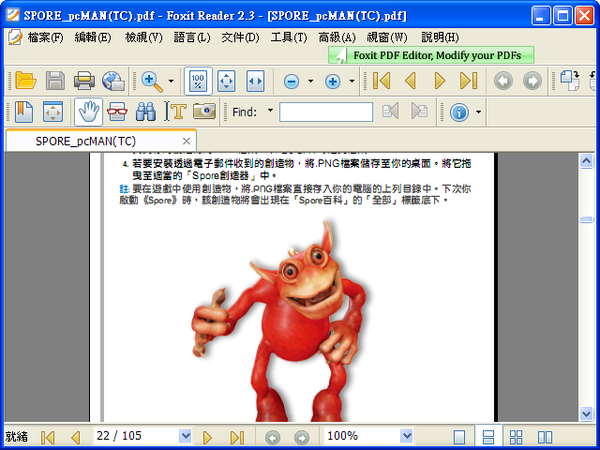The width and height of the screenshot is (600, 450).
Task: Go to first page in toolbar
Action: [382, 81]
